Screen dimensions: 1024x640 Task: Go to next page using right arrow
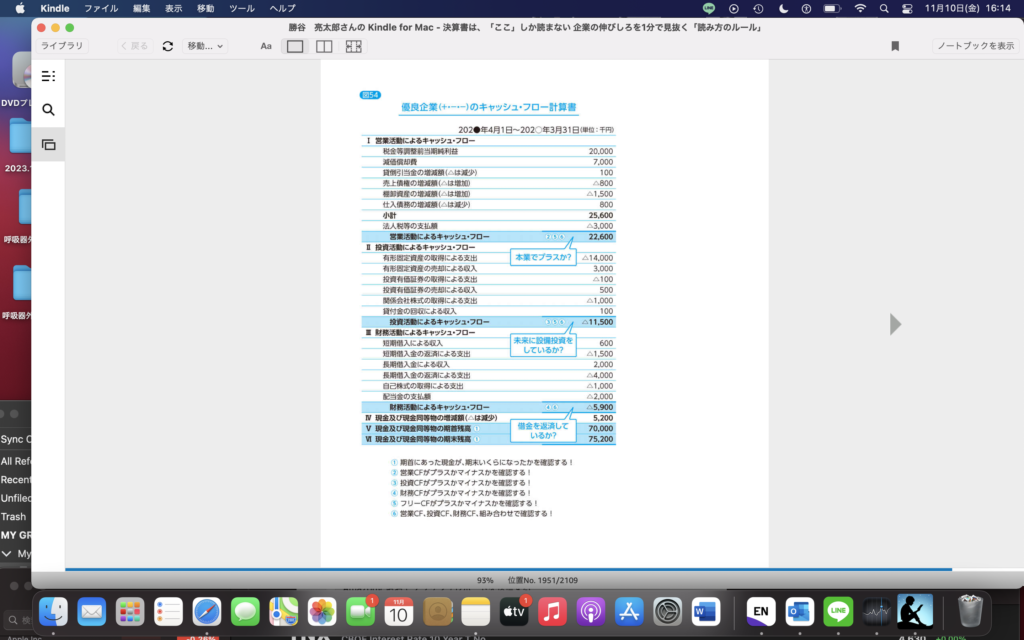pyautogui.click(x=895, y=324)
